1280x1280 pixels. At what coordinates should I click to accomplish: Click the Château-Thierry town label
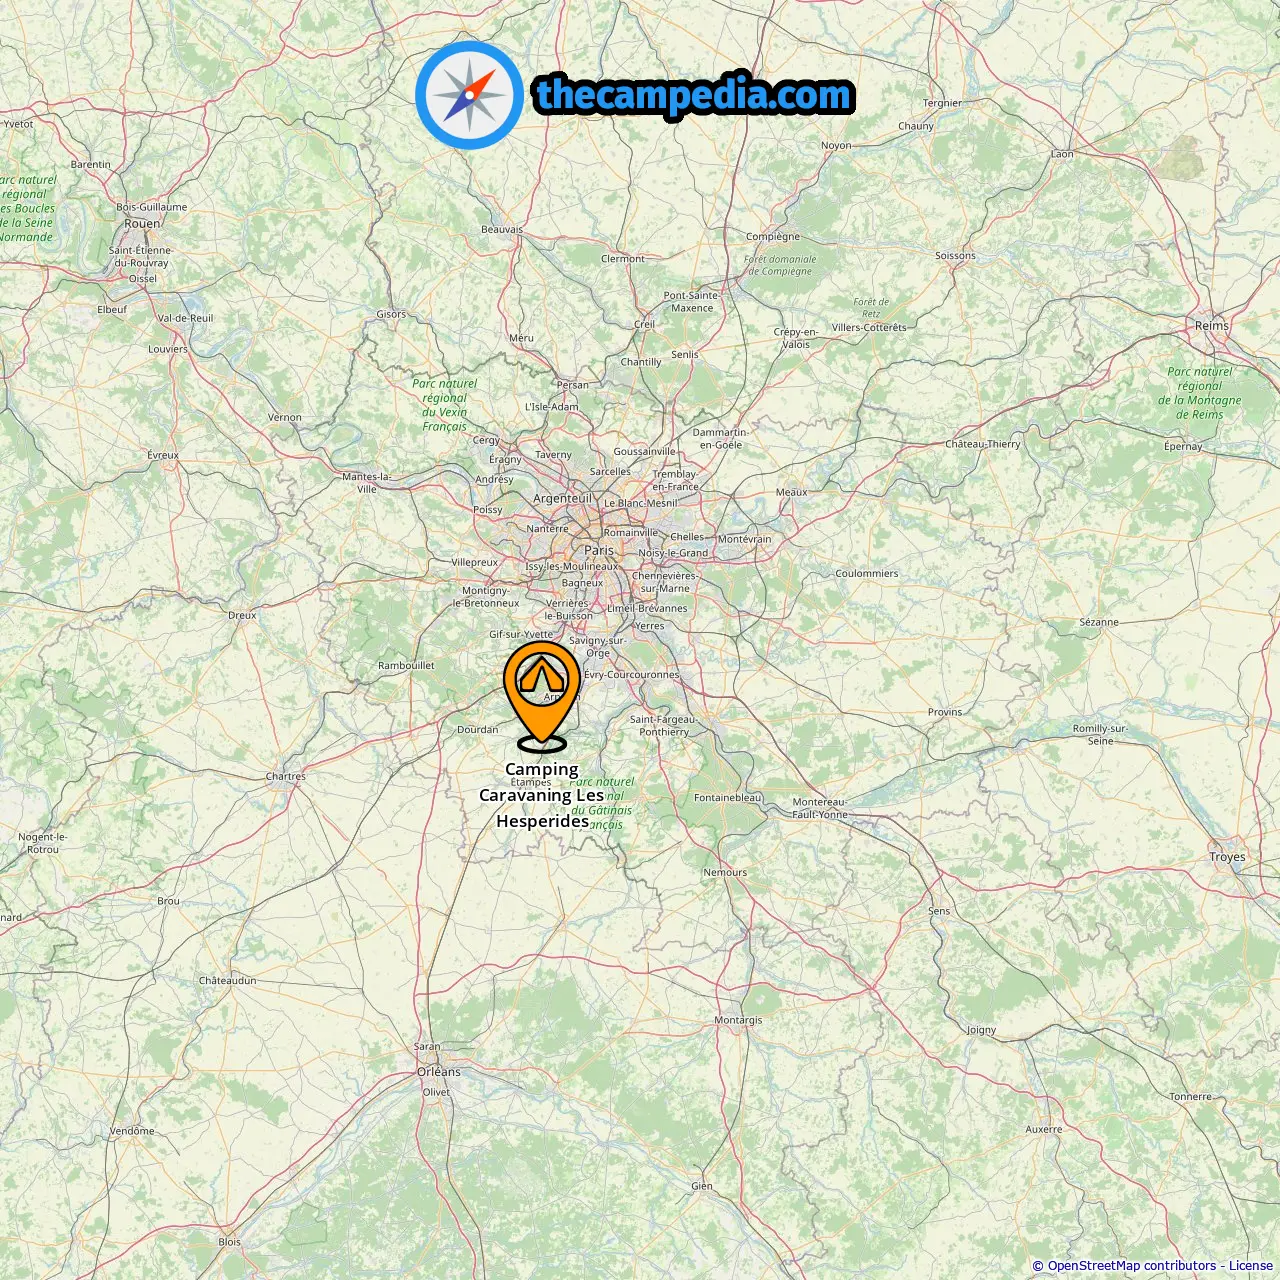pos(983,443)
